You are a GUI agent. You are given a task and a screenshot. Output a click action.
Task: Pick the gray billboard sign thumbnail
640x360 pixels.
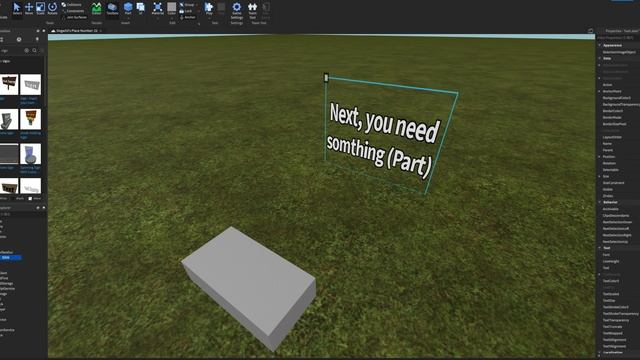(30, 84)
